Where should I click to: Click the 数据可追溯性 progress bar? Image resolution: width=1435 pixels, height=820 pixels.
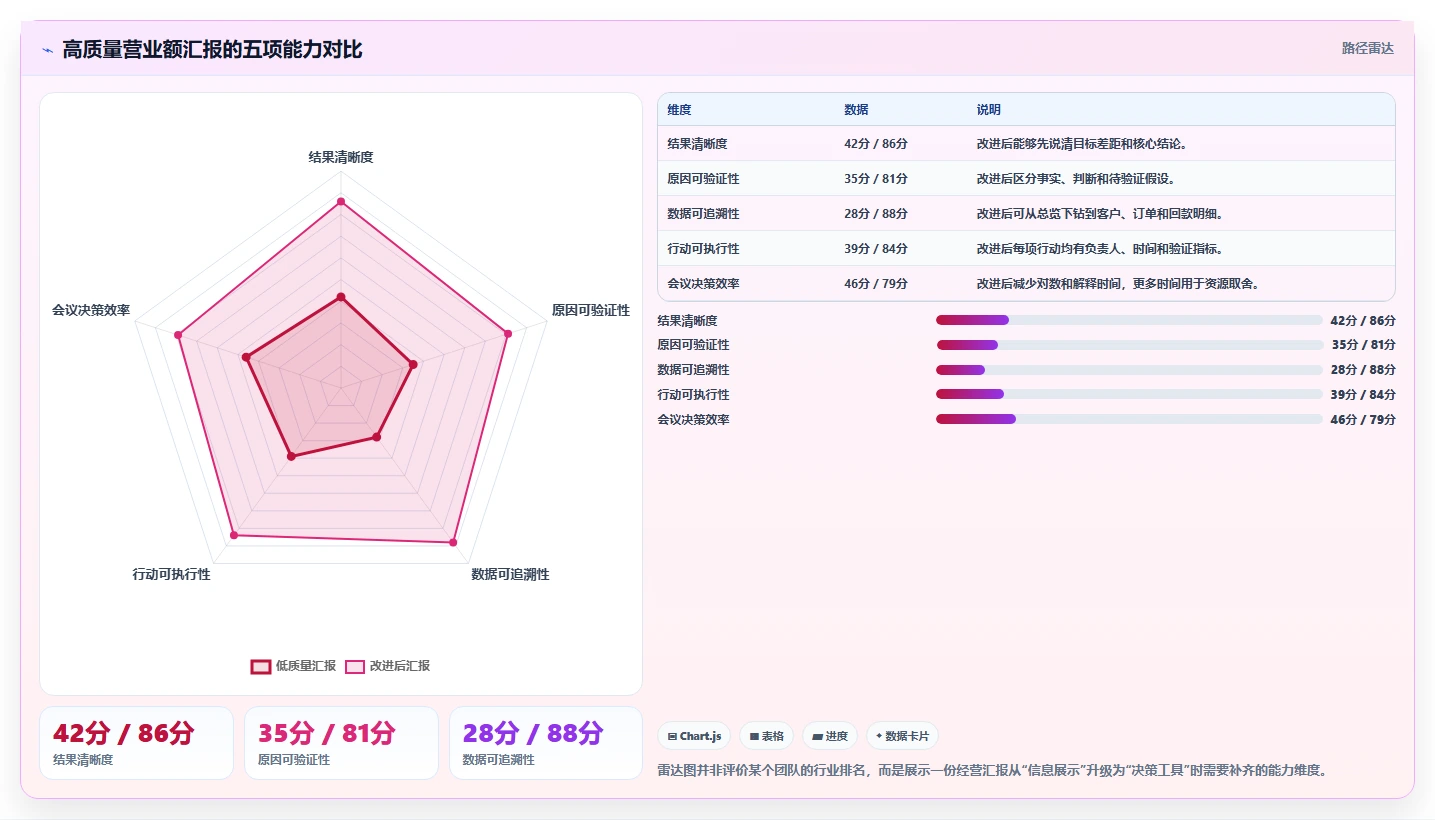point(1129,370)
